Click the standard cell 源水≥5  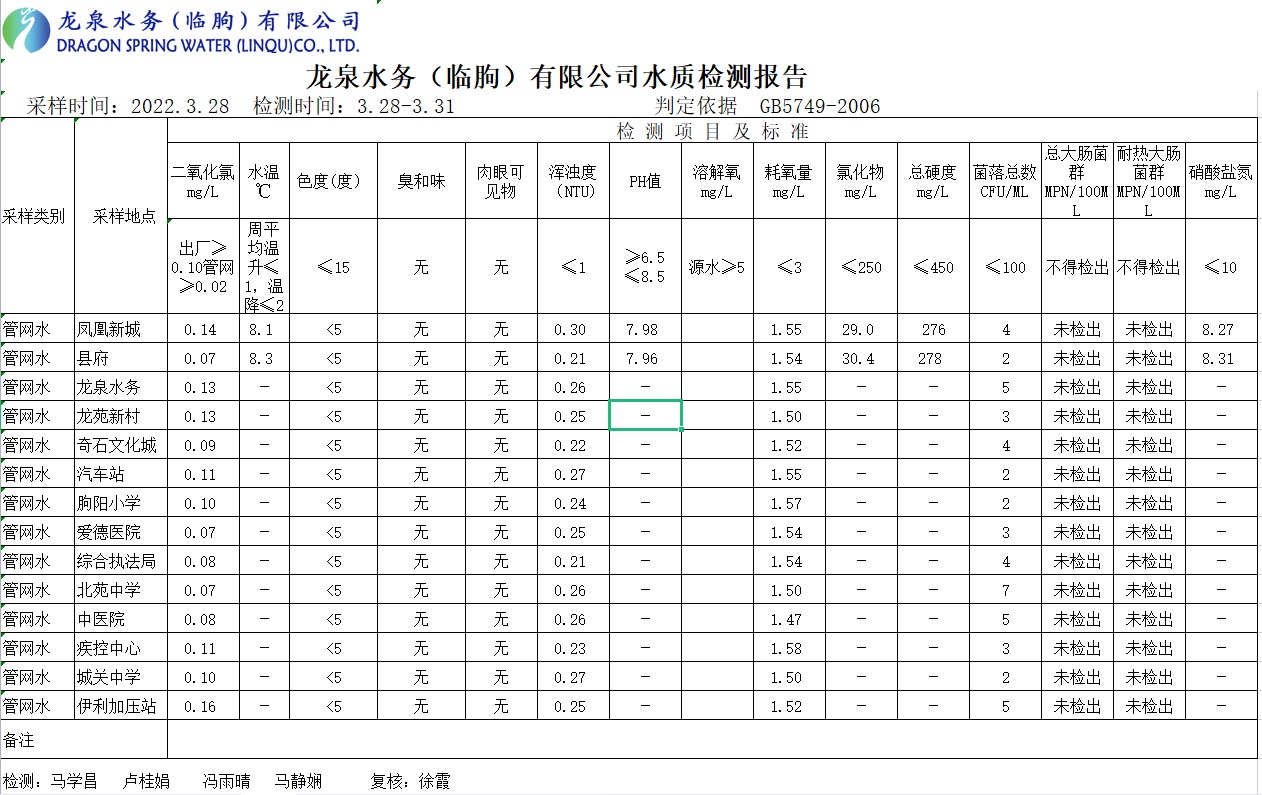(717, 266)
